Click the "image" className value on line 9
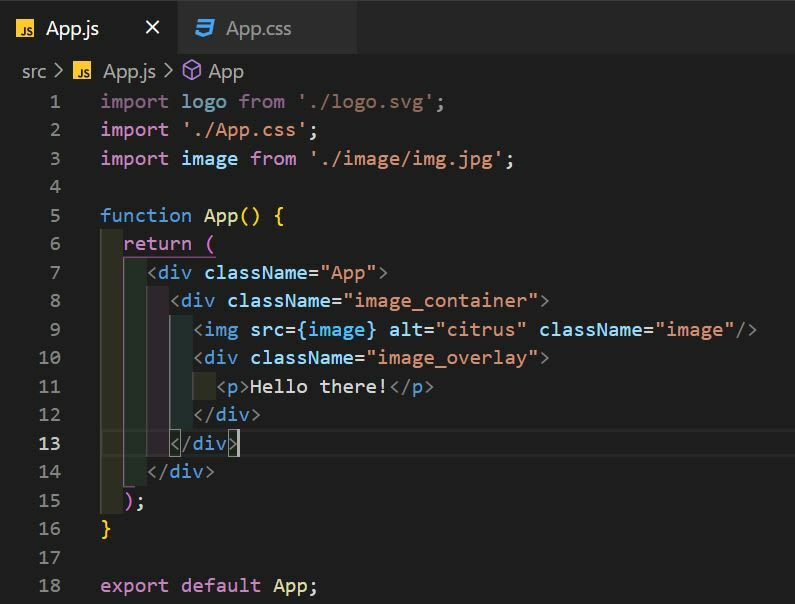Image resolution: width=795 pixels, height=604 pixels. [695, 330]
